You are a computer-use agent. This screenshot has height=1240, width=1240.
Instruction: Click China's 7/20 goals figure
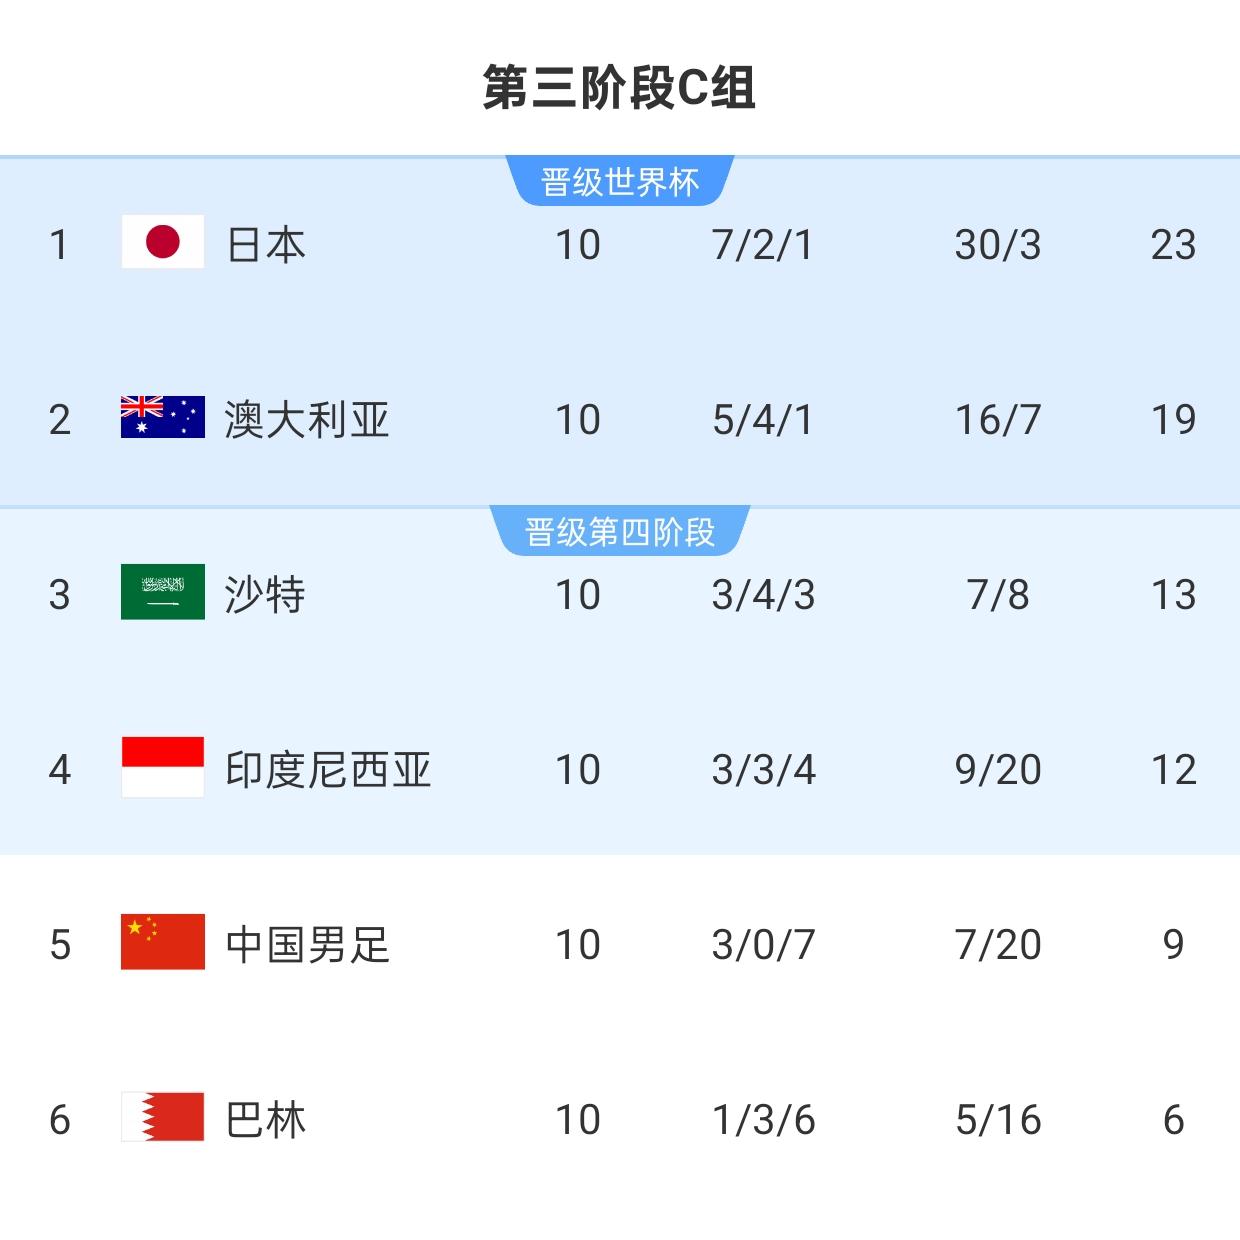998,945
